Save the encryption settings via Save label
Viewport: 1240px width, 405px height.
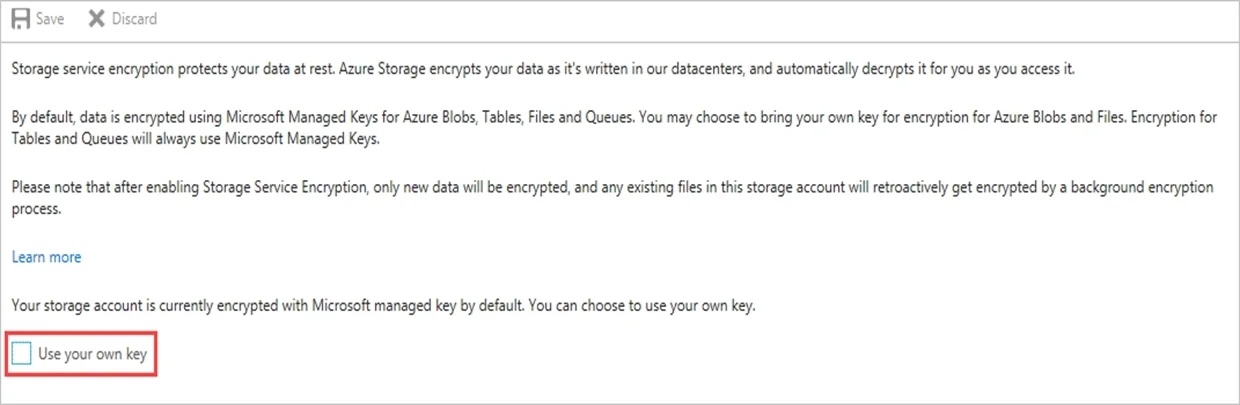[x=50, y=19]
